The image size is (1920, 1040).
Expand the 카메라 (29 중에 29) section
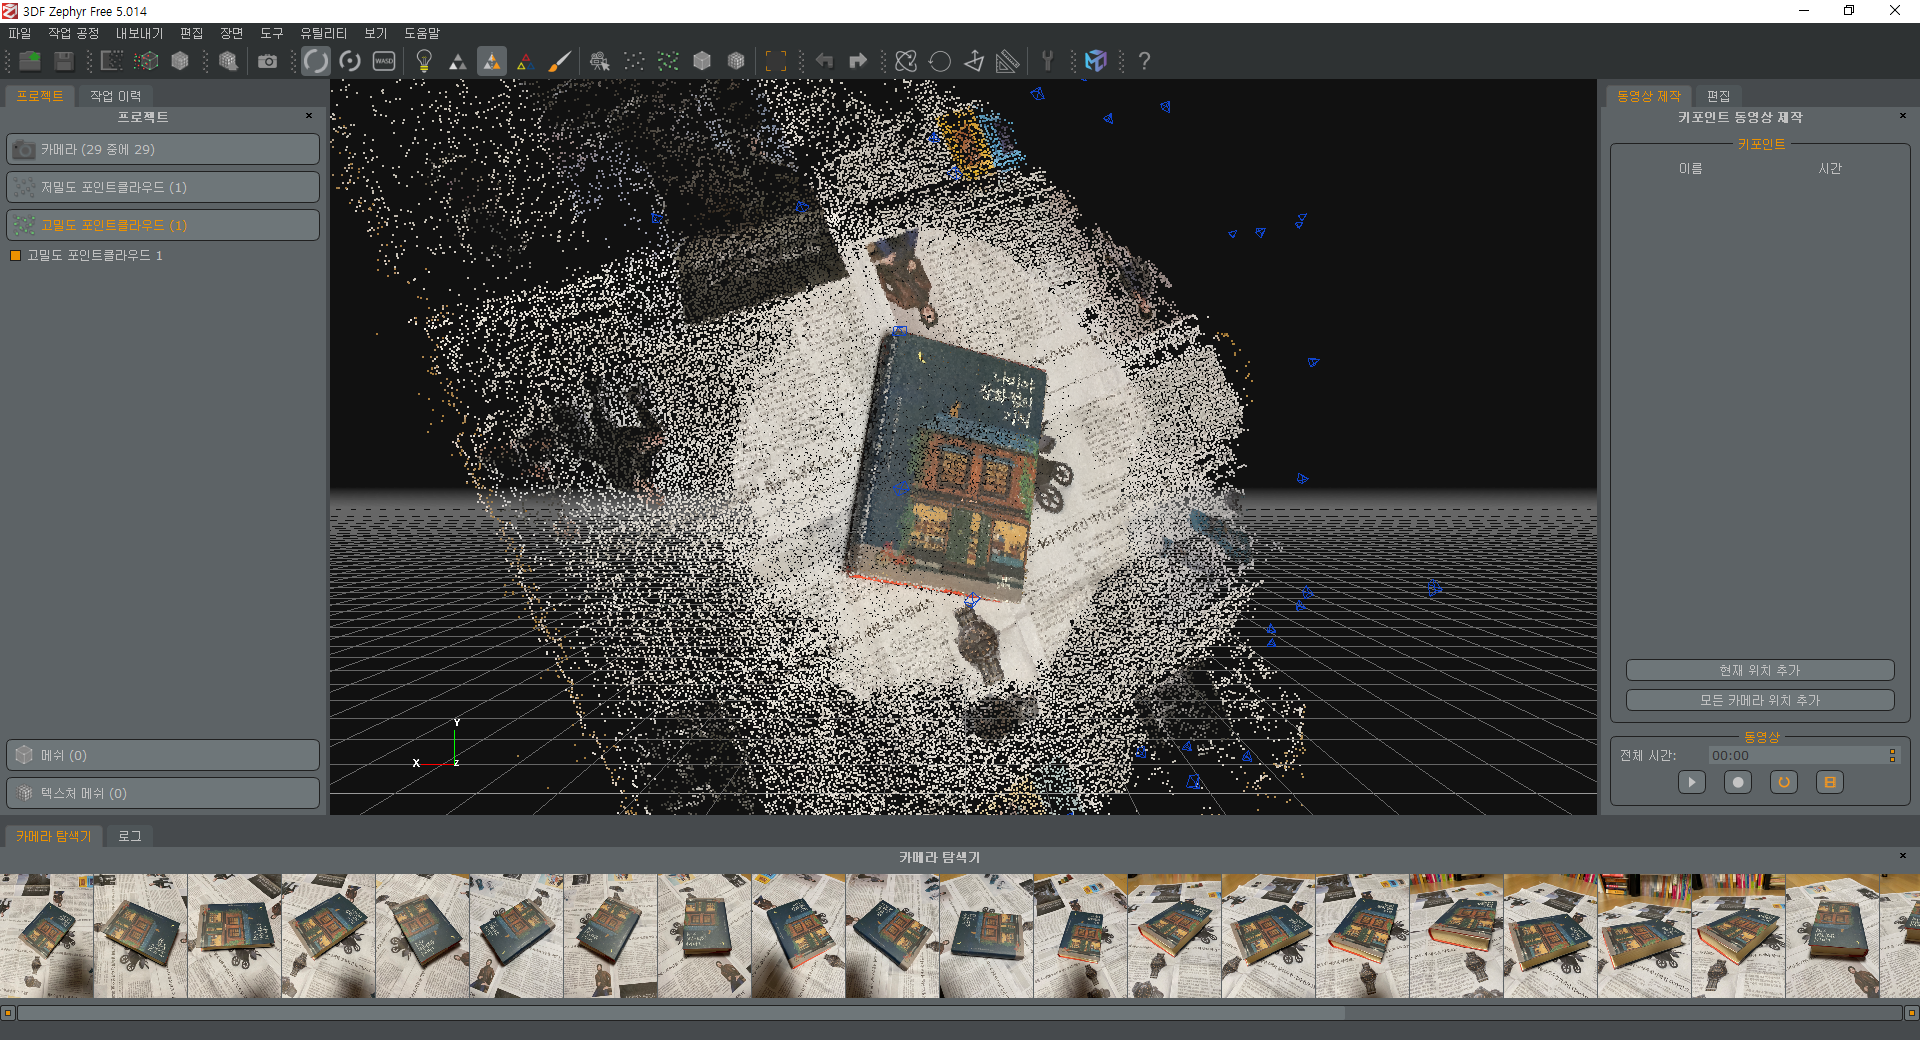[163, 149]
